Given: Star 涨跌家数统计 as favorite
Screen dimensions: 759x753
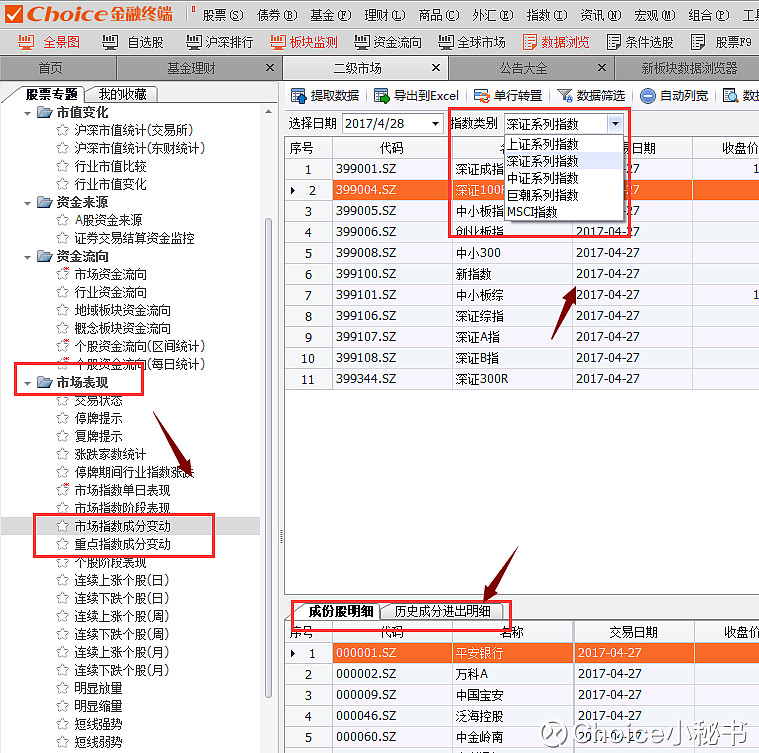Looking at the screenshot, I should [62, 454].
